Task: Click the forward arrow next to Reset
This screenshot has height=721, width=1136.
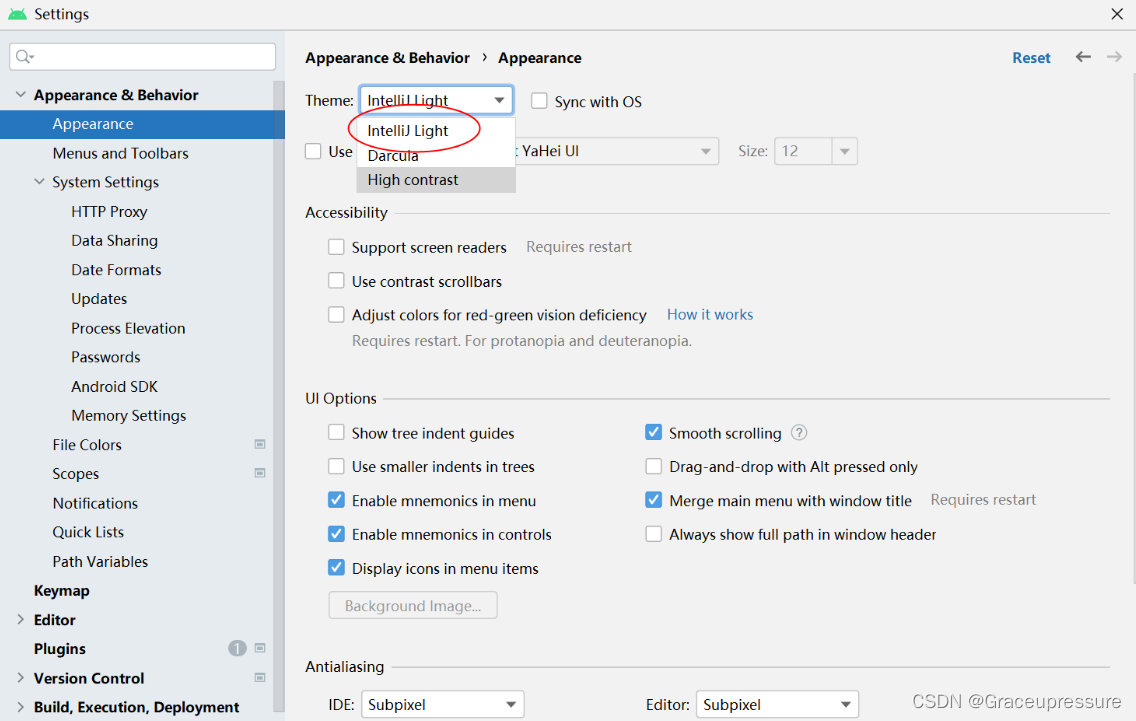Action: (x=1114, y=57)
